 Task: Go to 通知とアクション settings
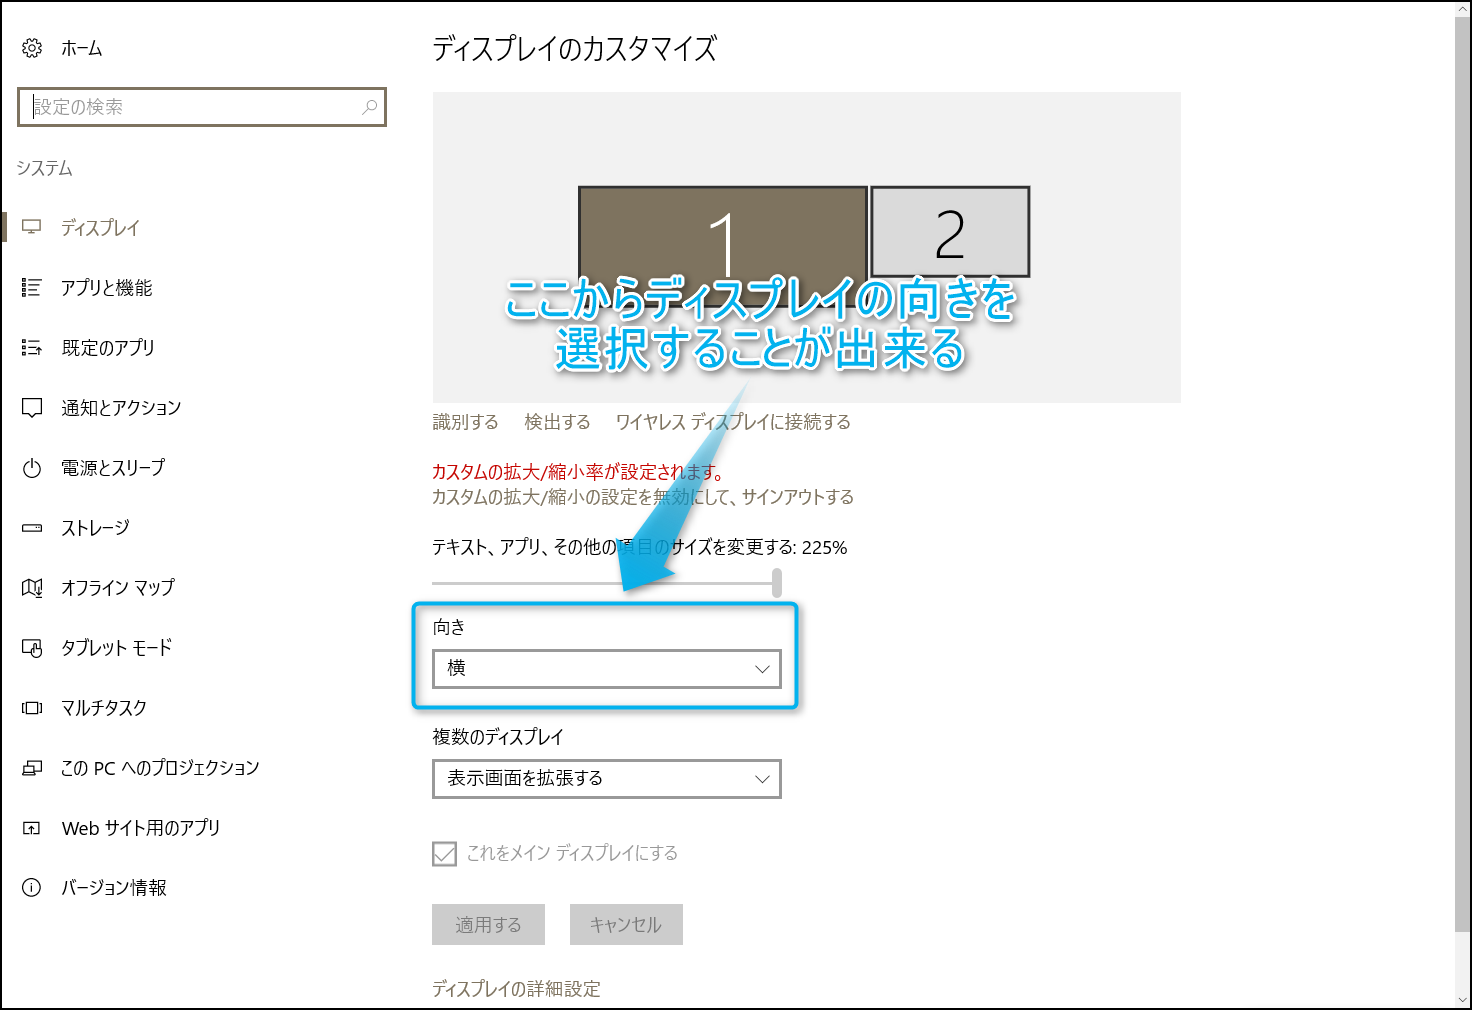(120, 408)
